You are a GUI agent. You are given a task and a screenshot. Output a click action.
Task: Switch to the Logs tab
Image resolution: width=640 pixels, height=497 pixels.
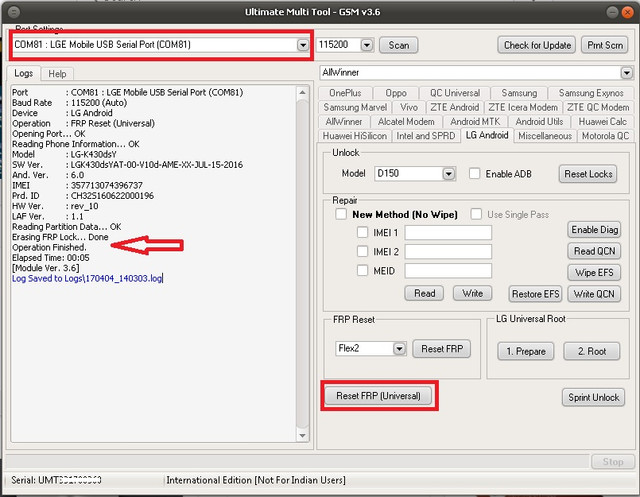(x=24, y=73)
